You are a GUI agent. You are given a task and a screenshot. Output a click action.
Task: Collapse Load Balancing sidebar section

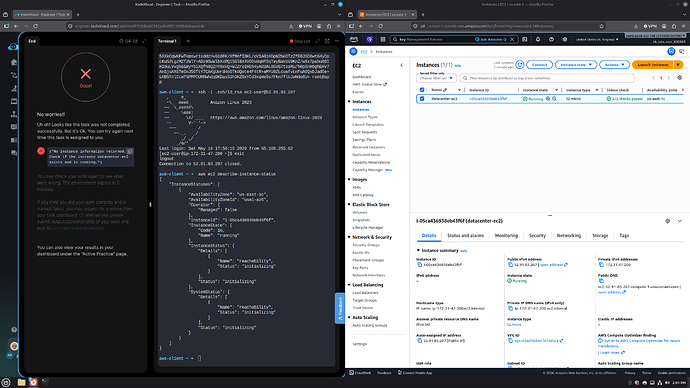click(349, 285)
